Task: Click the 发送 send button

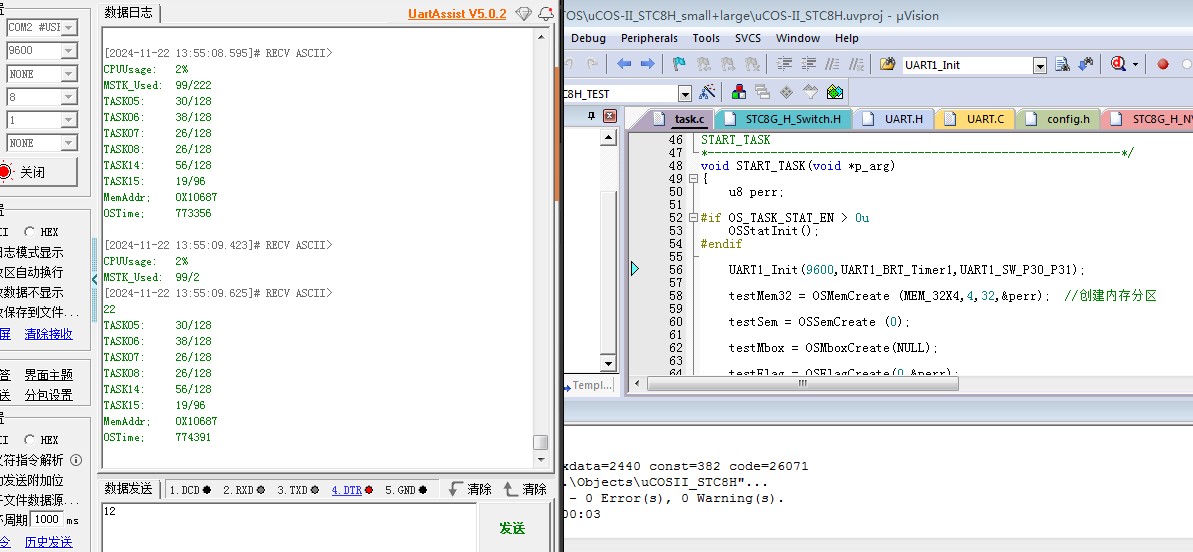Action: pyautogui.click(x=513, y=528)
